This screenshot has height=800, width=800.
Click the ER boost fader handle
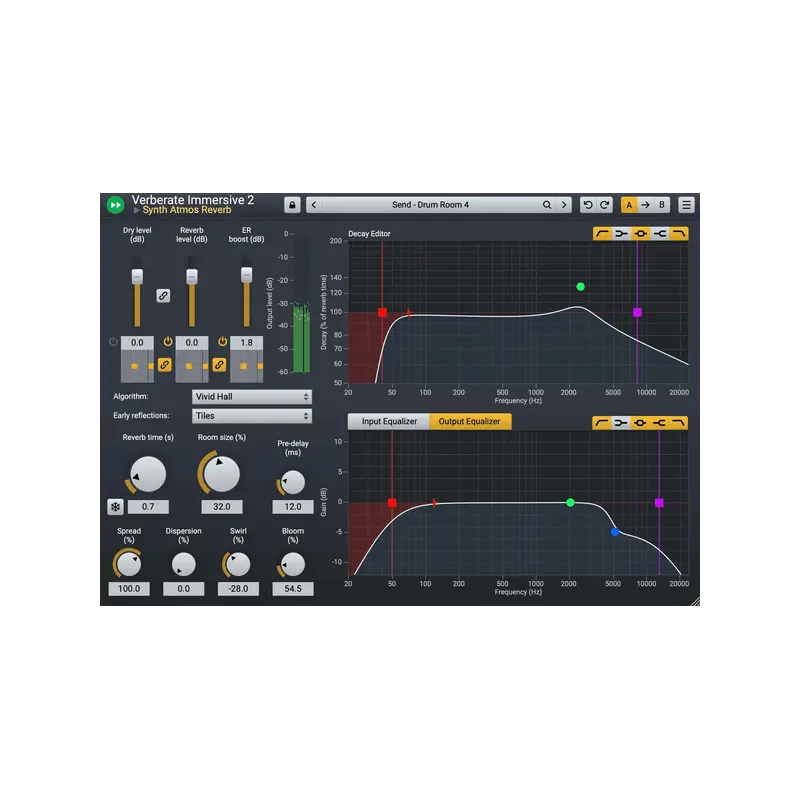click(246, 274)
